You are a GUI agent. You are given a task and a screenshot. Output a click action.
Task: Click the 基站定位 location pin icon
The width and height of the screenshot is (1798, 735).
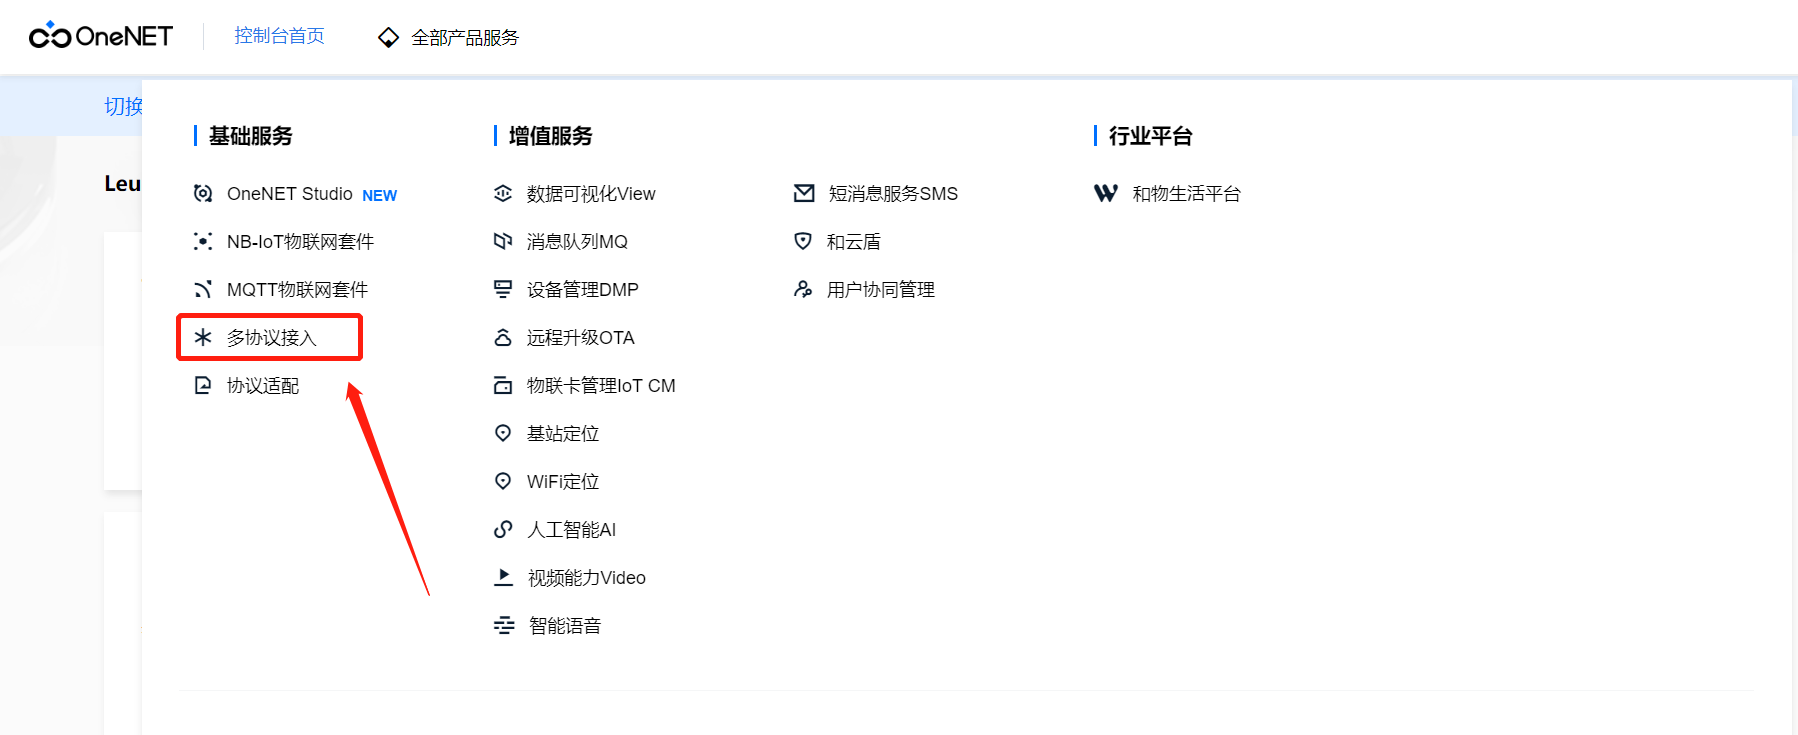tap(503, 433)
